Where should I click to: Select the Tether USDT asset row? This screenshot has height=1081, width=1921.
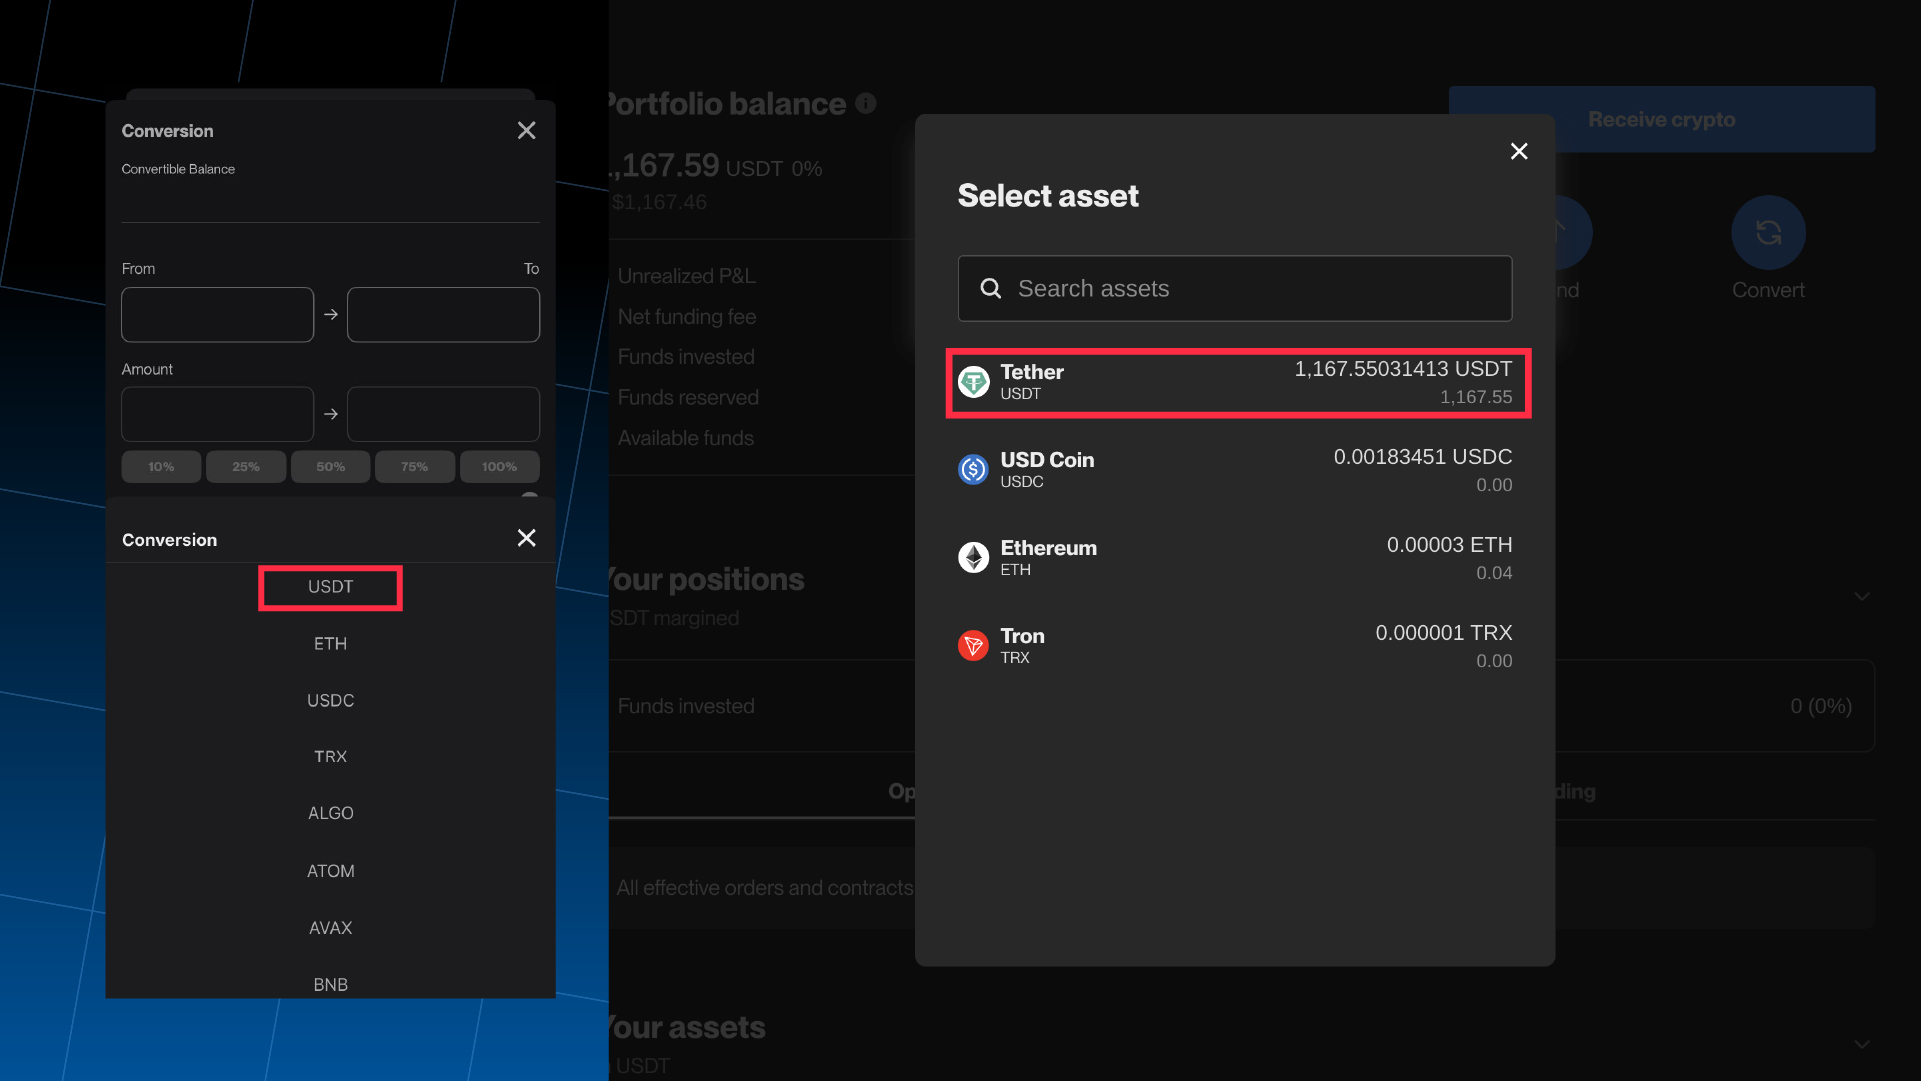click(x=1237, y=382)
